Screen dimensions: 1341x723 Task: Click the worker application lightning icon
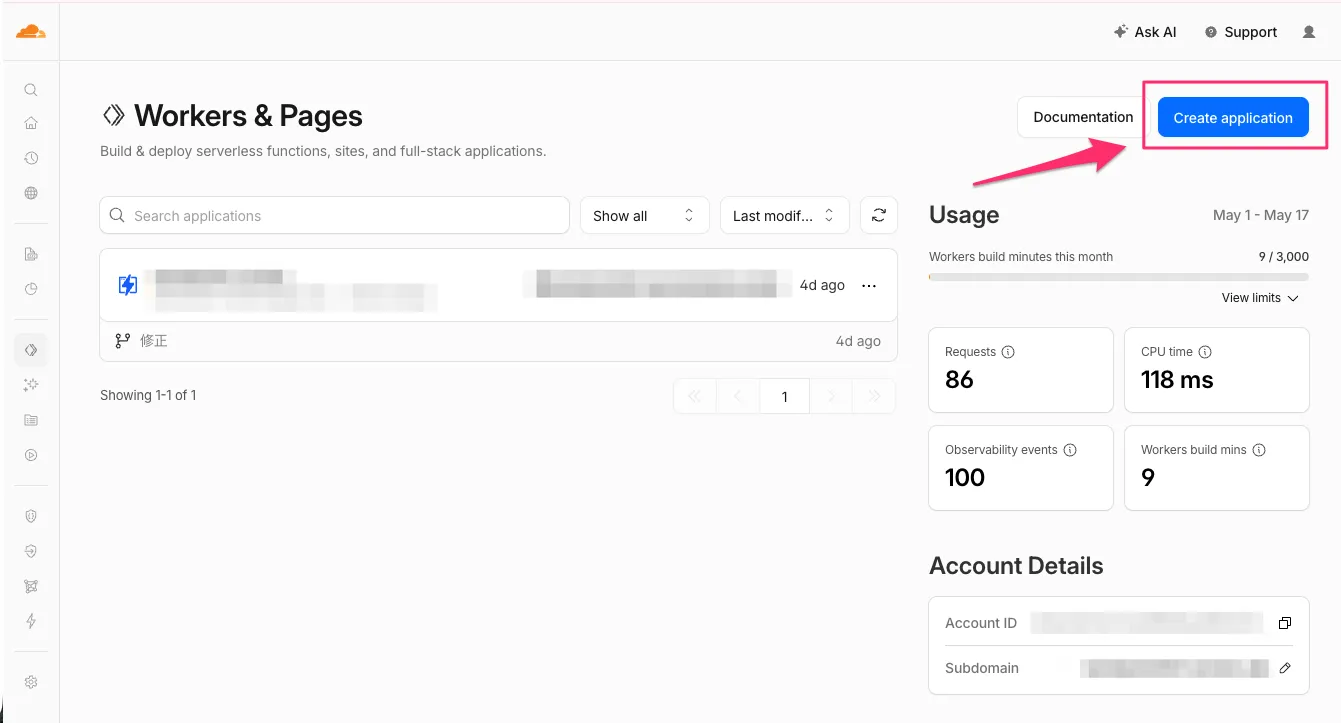point(128,285)
